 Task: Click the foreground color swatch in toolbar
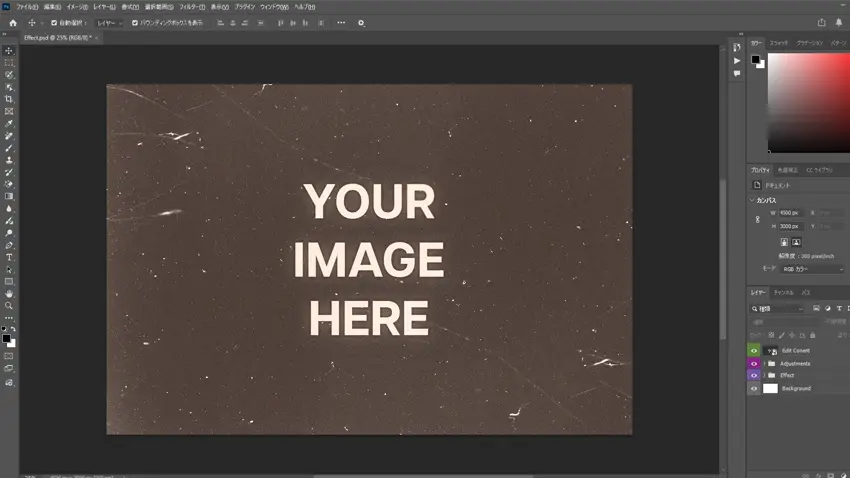coord(6,338)
